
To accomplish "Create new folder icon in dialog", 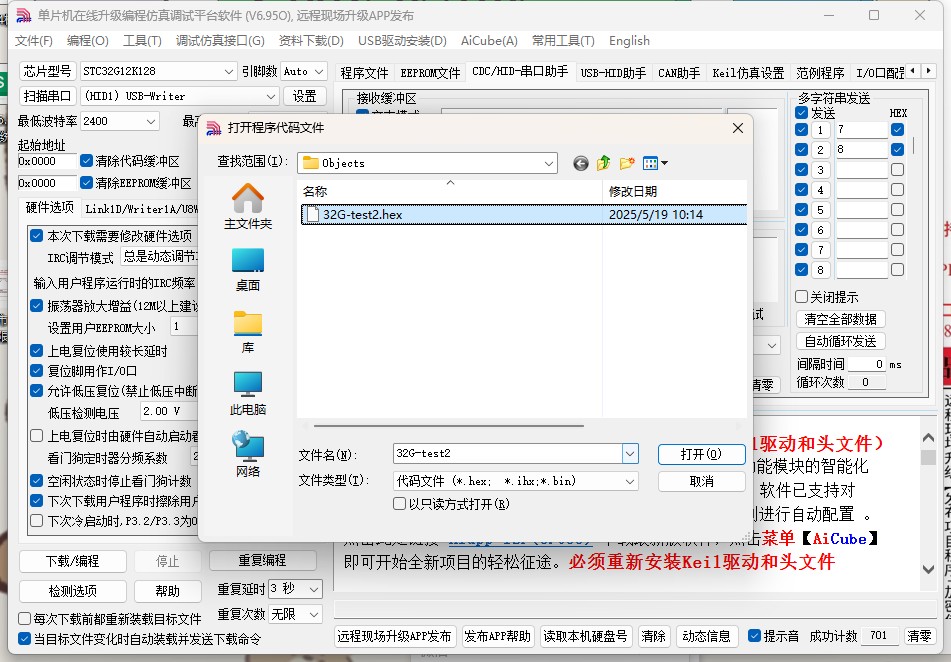I will pos(627,163).
